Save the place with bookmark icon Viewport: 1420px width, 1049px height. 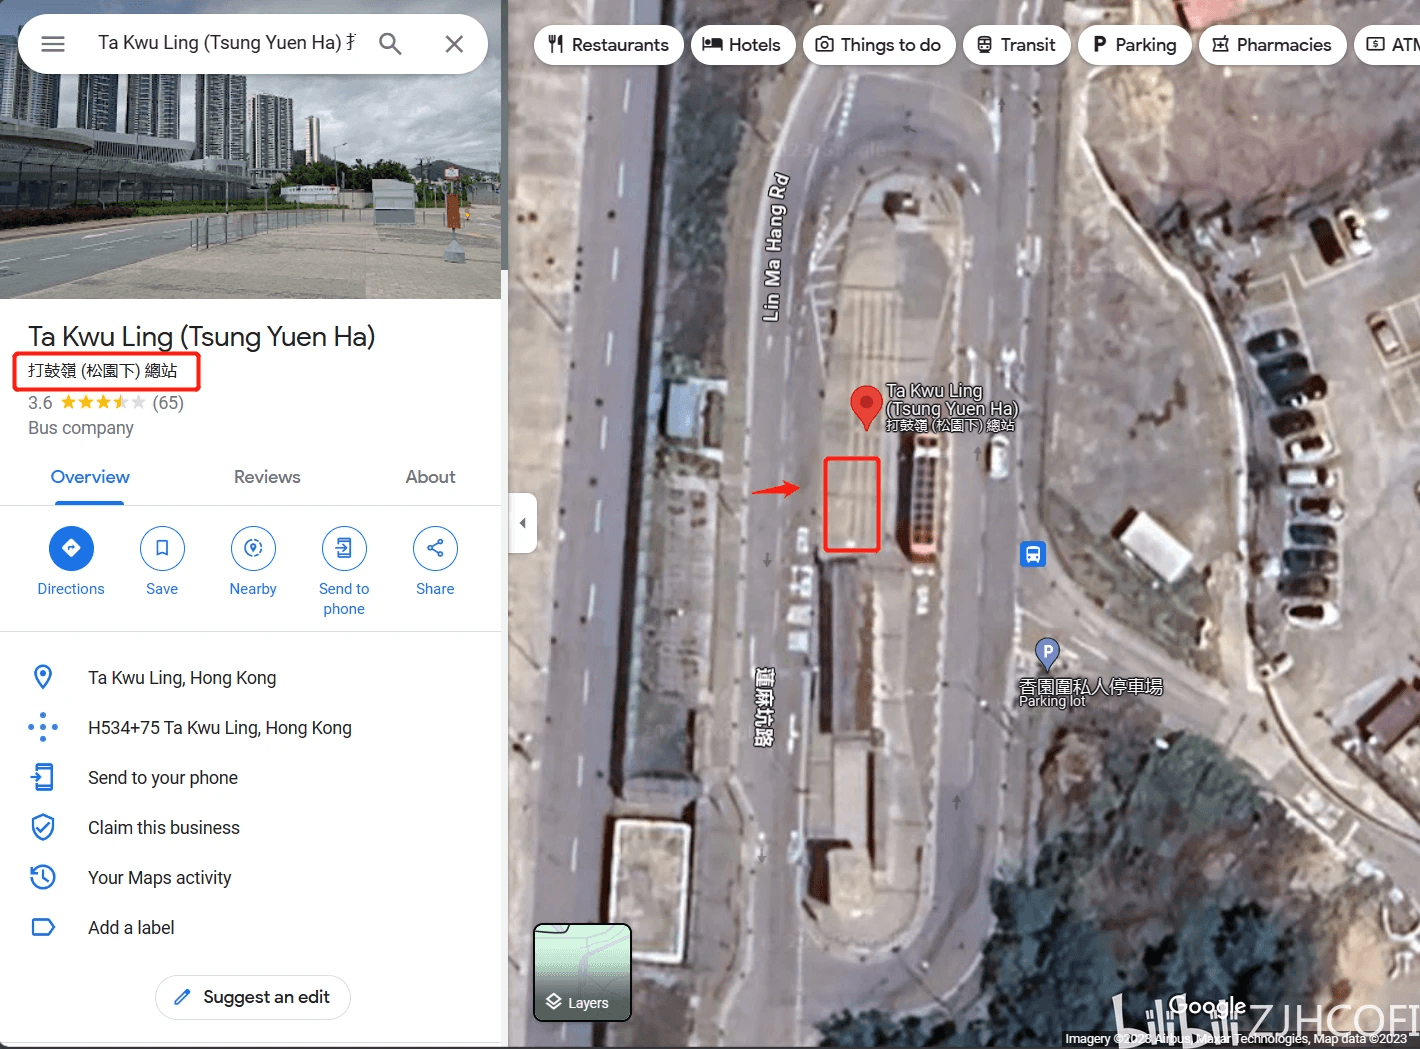(x=162, y=548)
